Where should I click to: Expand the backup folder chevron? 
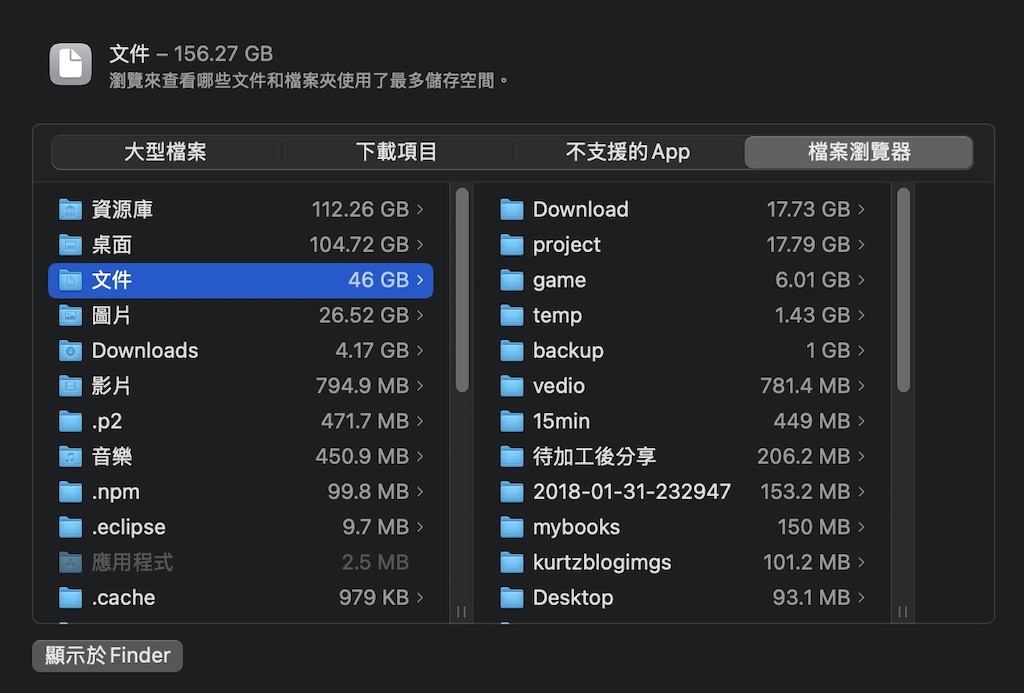coord(861,351)
